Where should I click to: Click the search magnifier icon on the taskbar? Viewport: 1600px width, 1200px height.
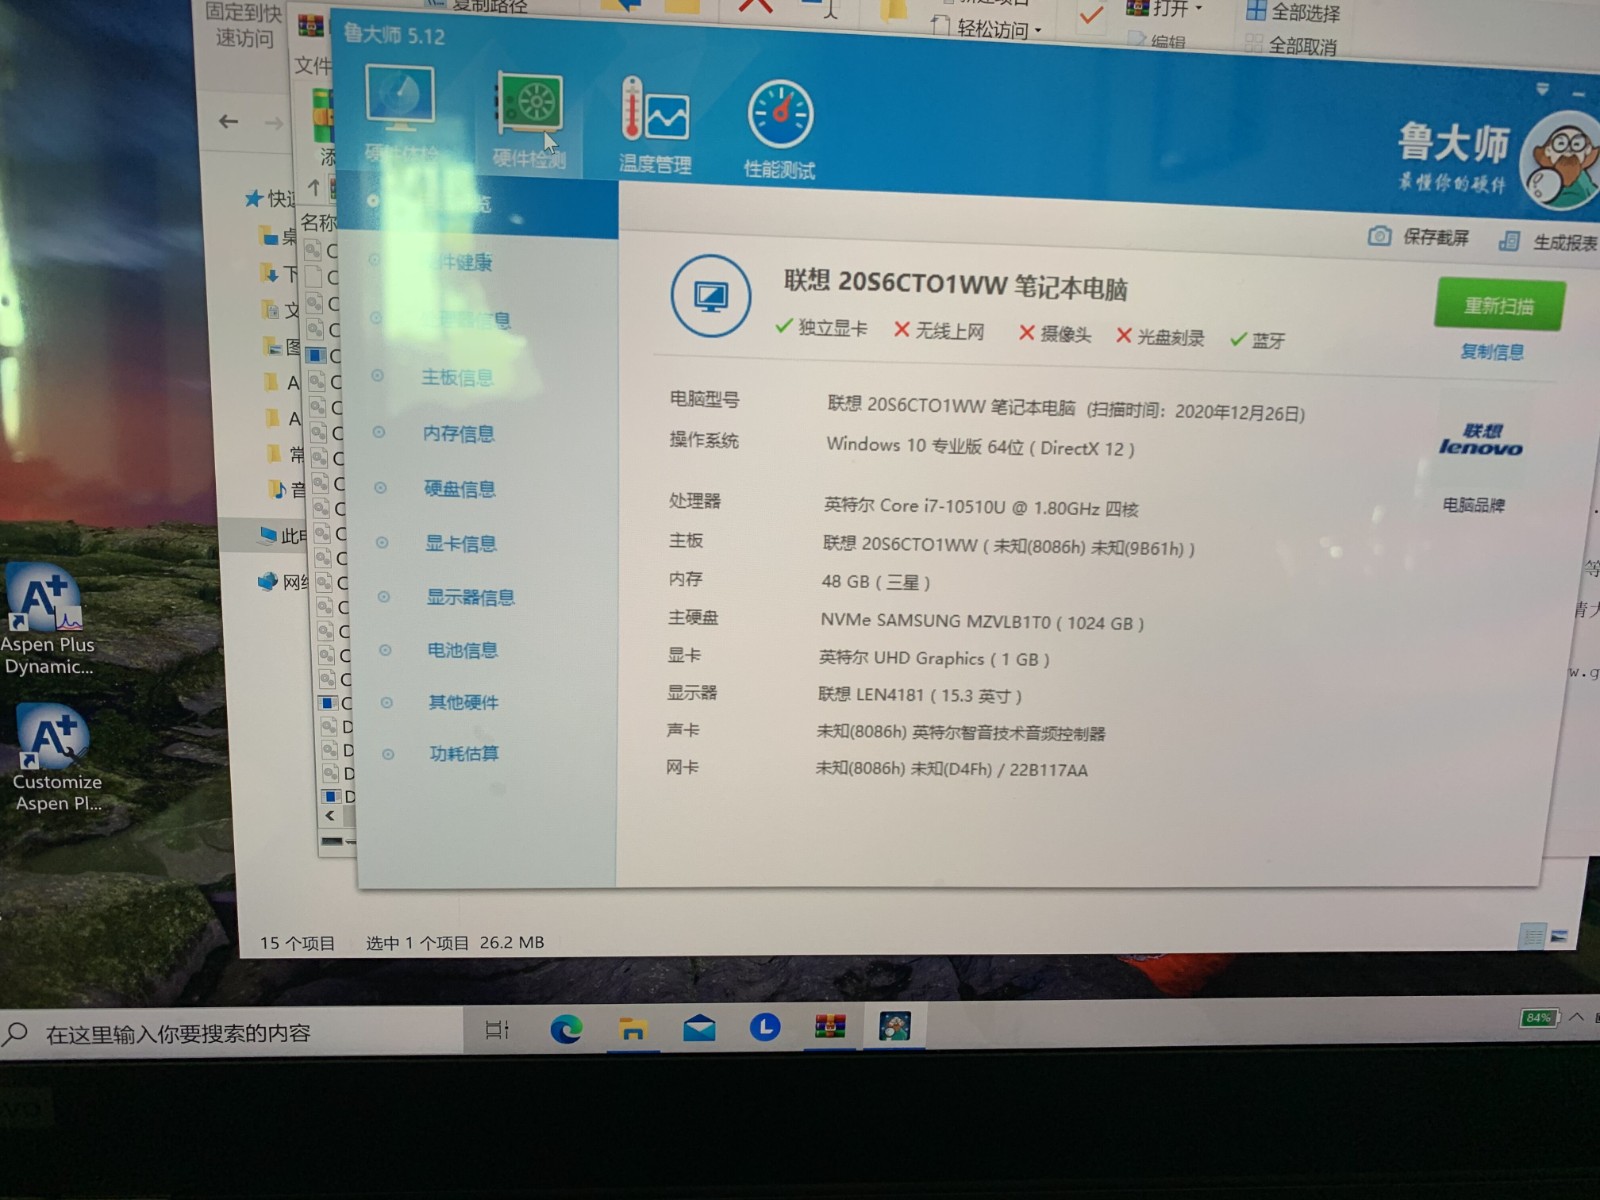(x=15, y=1033)
